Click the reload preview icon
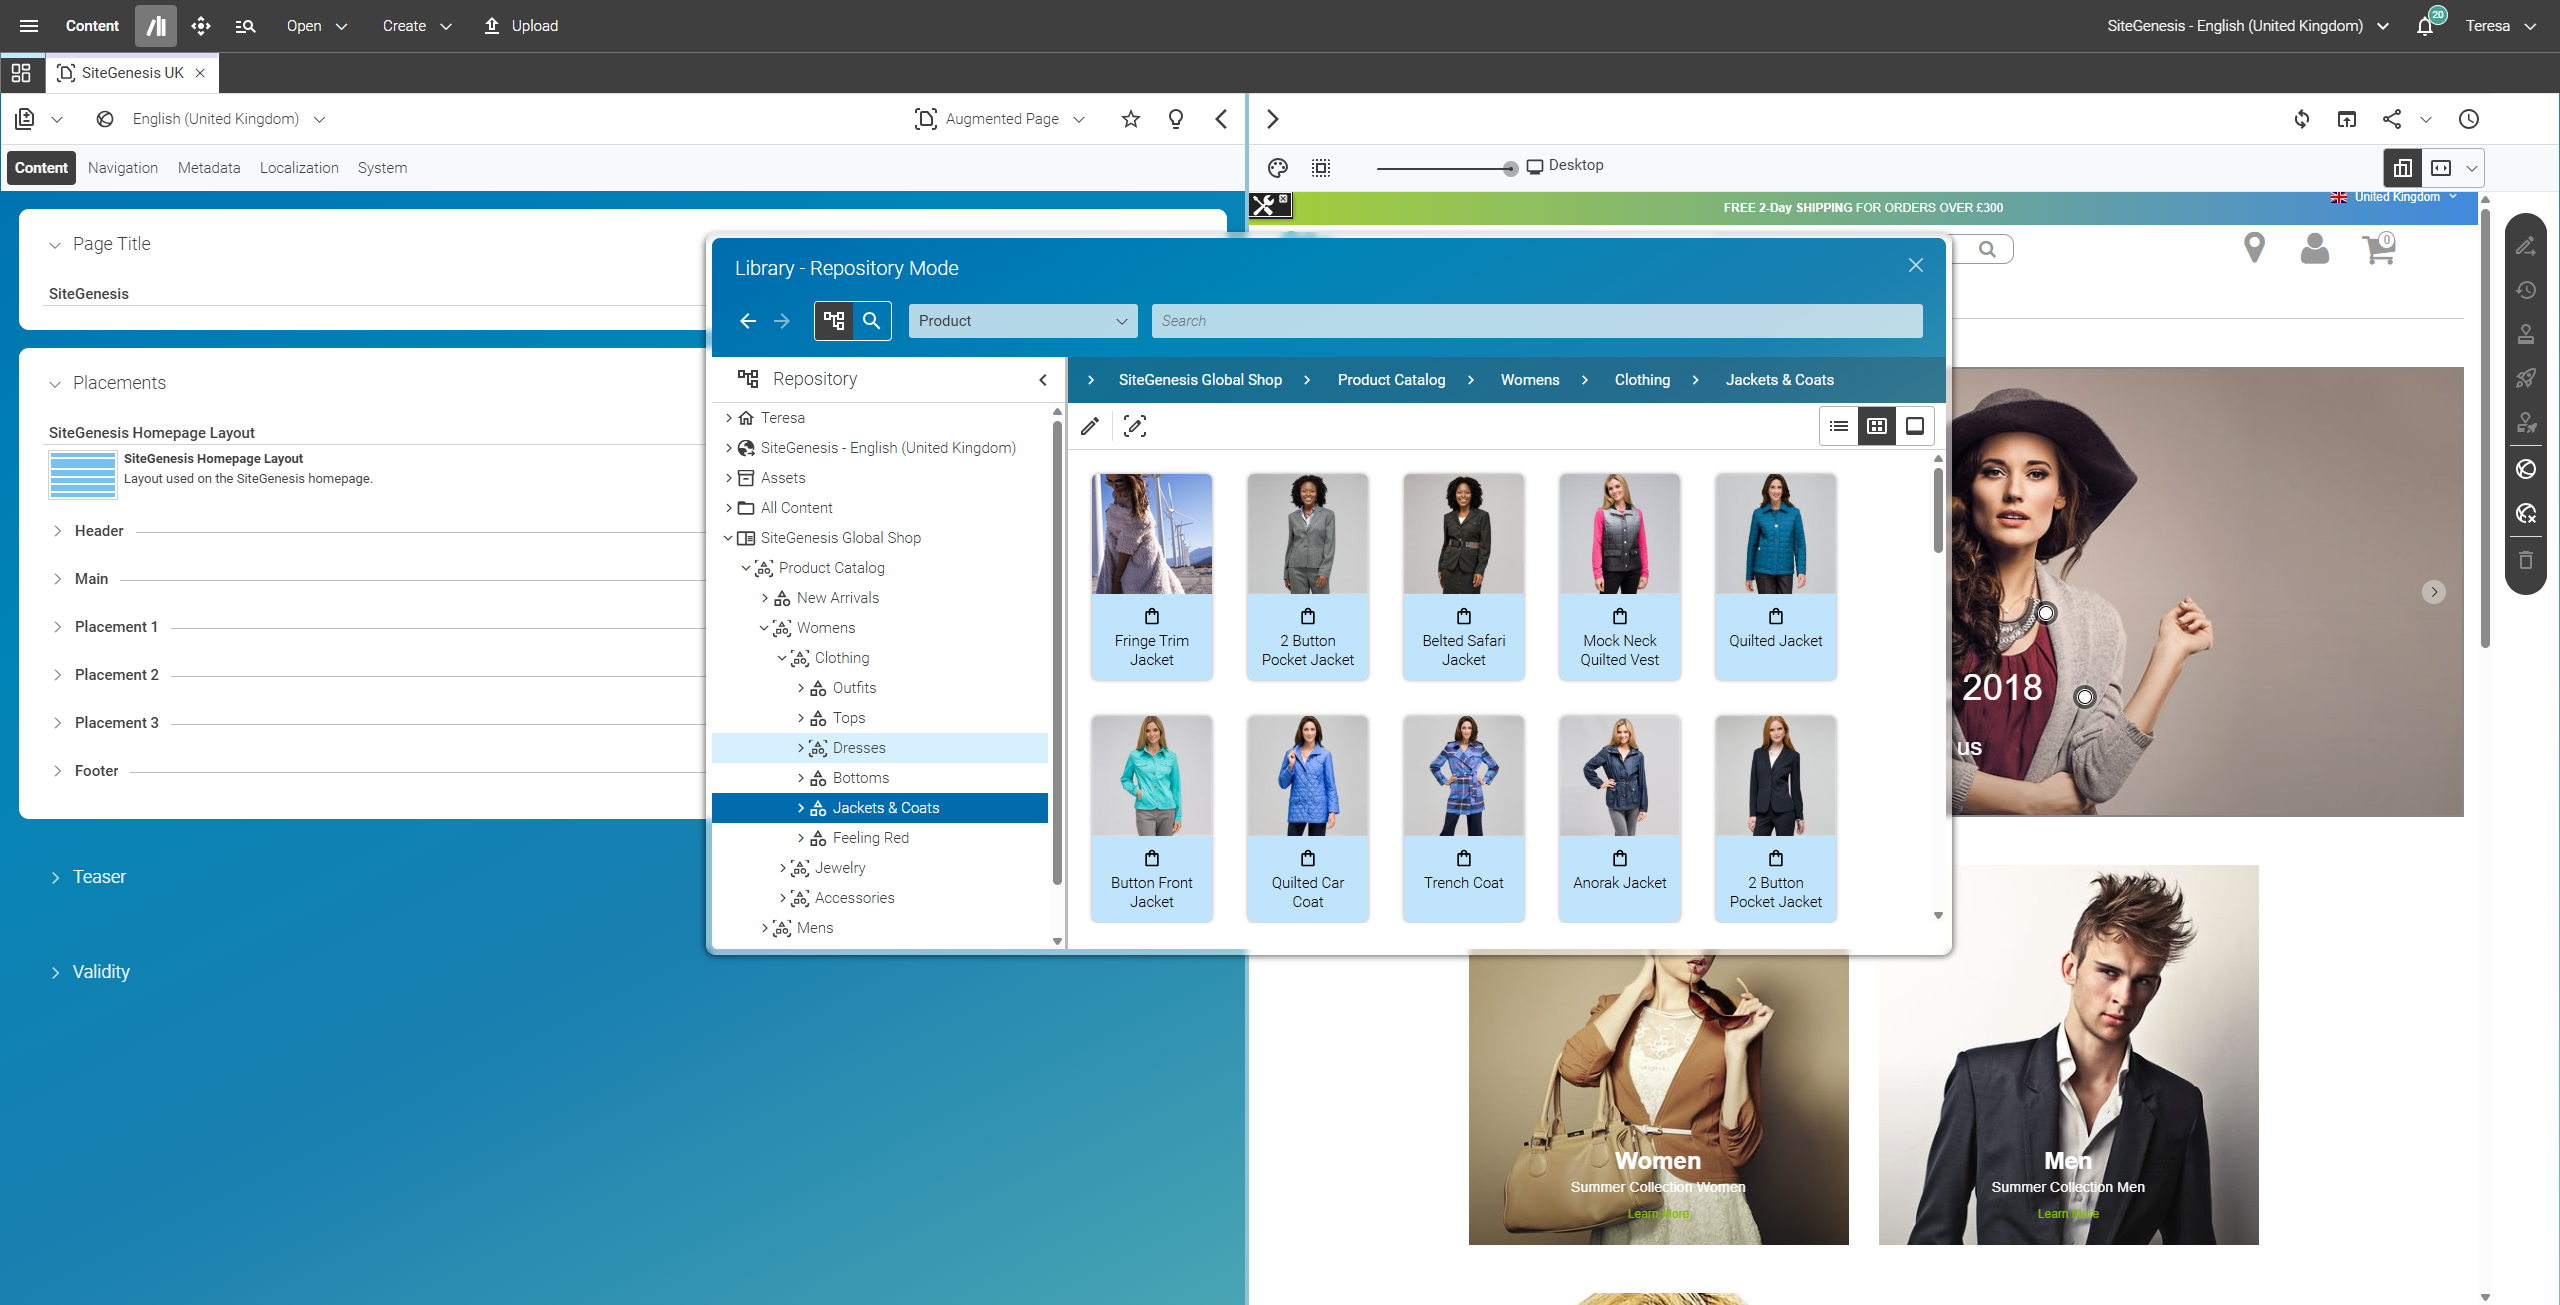2560x1305 pixels. (x=2302, y=119)
